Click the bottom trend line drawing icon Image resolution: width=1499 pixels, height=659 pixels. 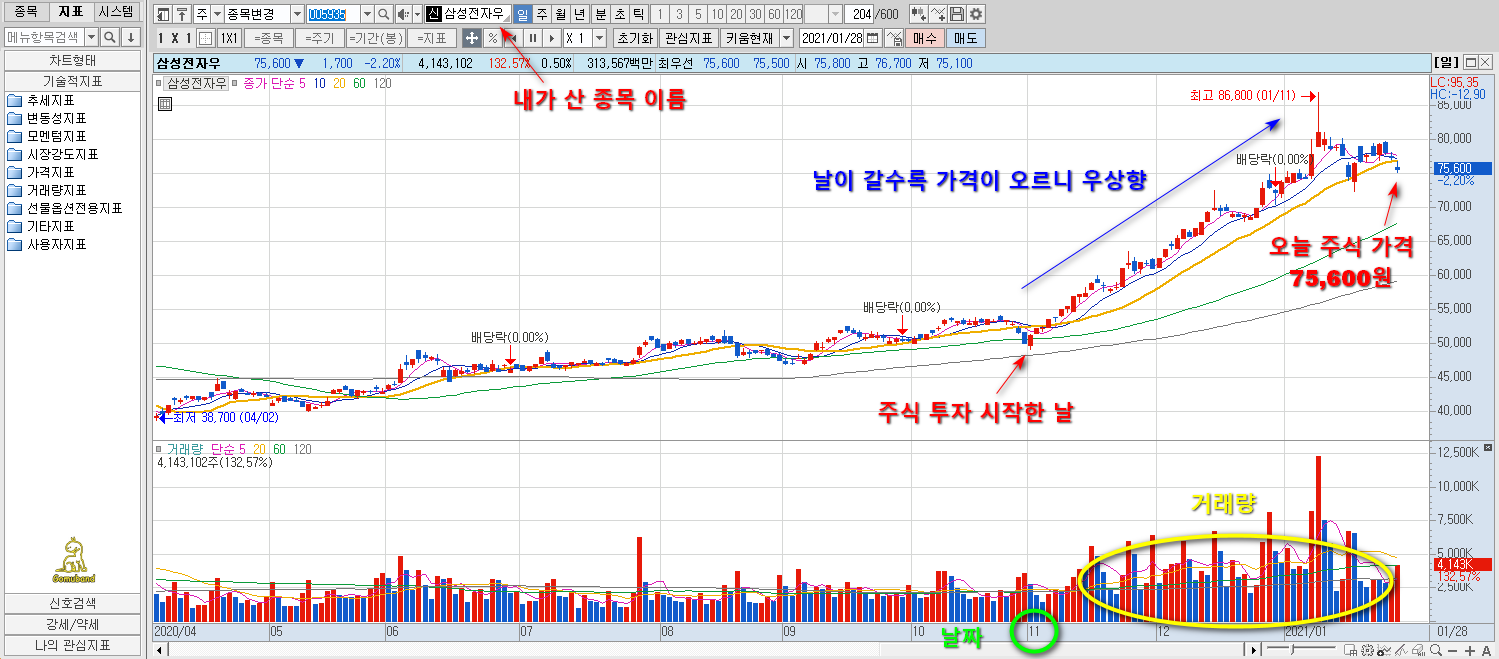[1401, 650]
